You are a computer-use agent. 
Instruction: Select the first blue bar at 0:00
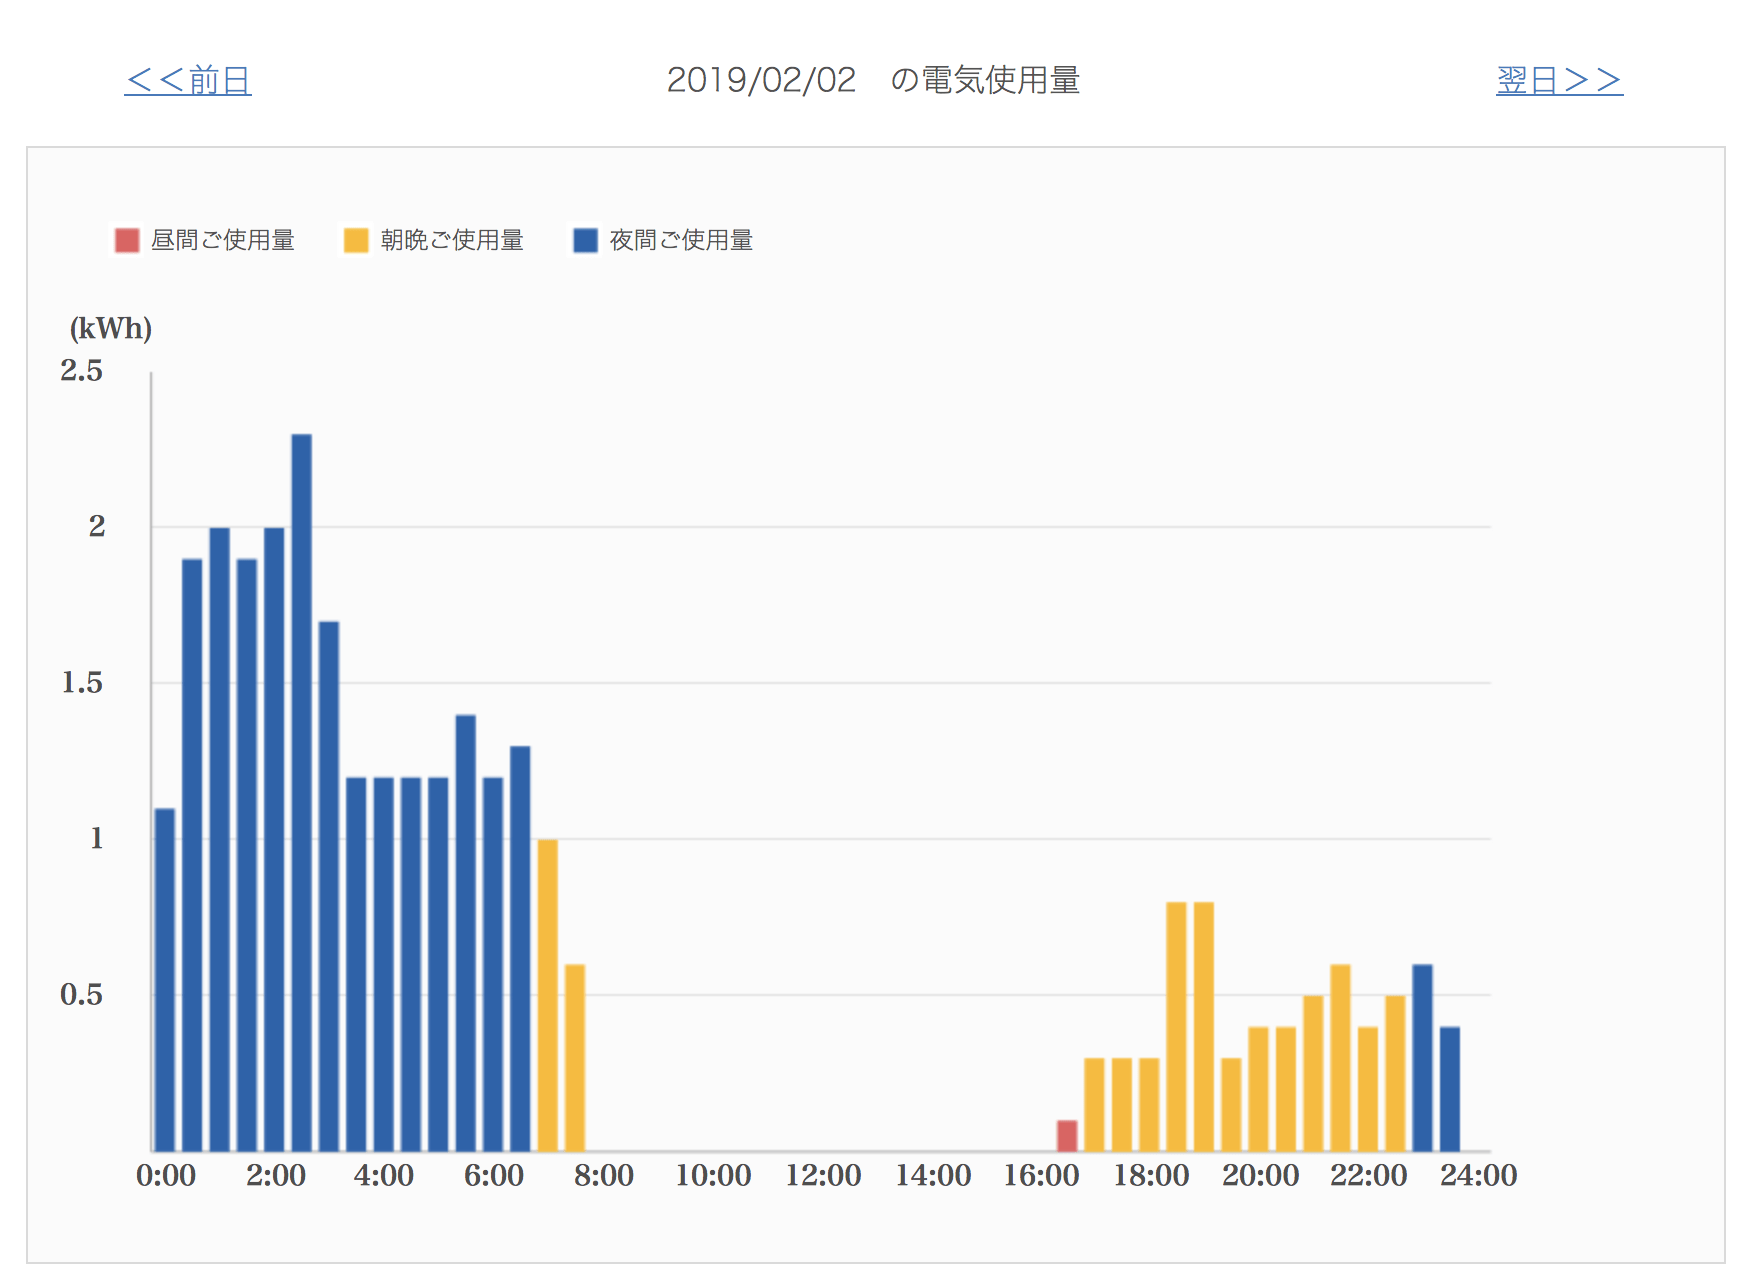[165, 980]
